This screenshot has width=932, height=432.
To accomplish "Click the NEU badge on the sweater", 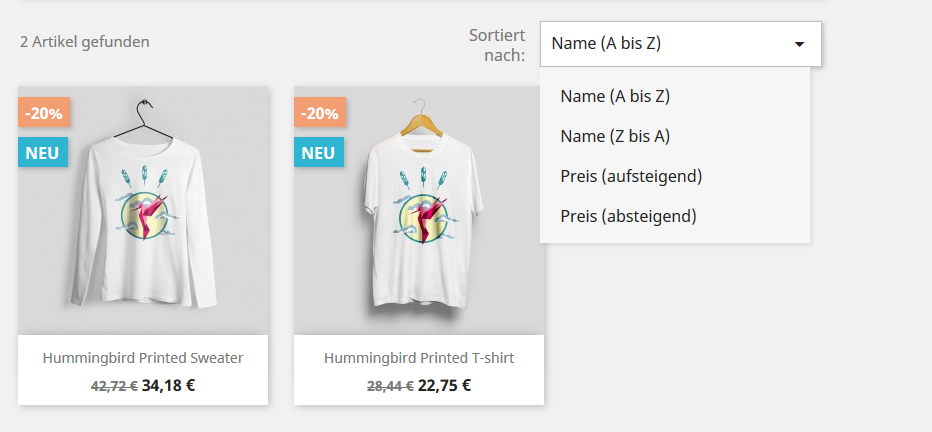I will tap(42, 153).
